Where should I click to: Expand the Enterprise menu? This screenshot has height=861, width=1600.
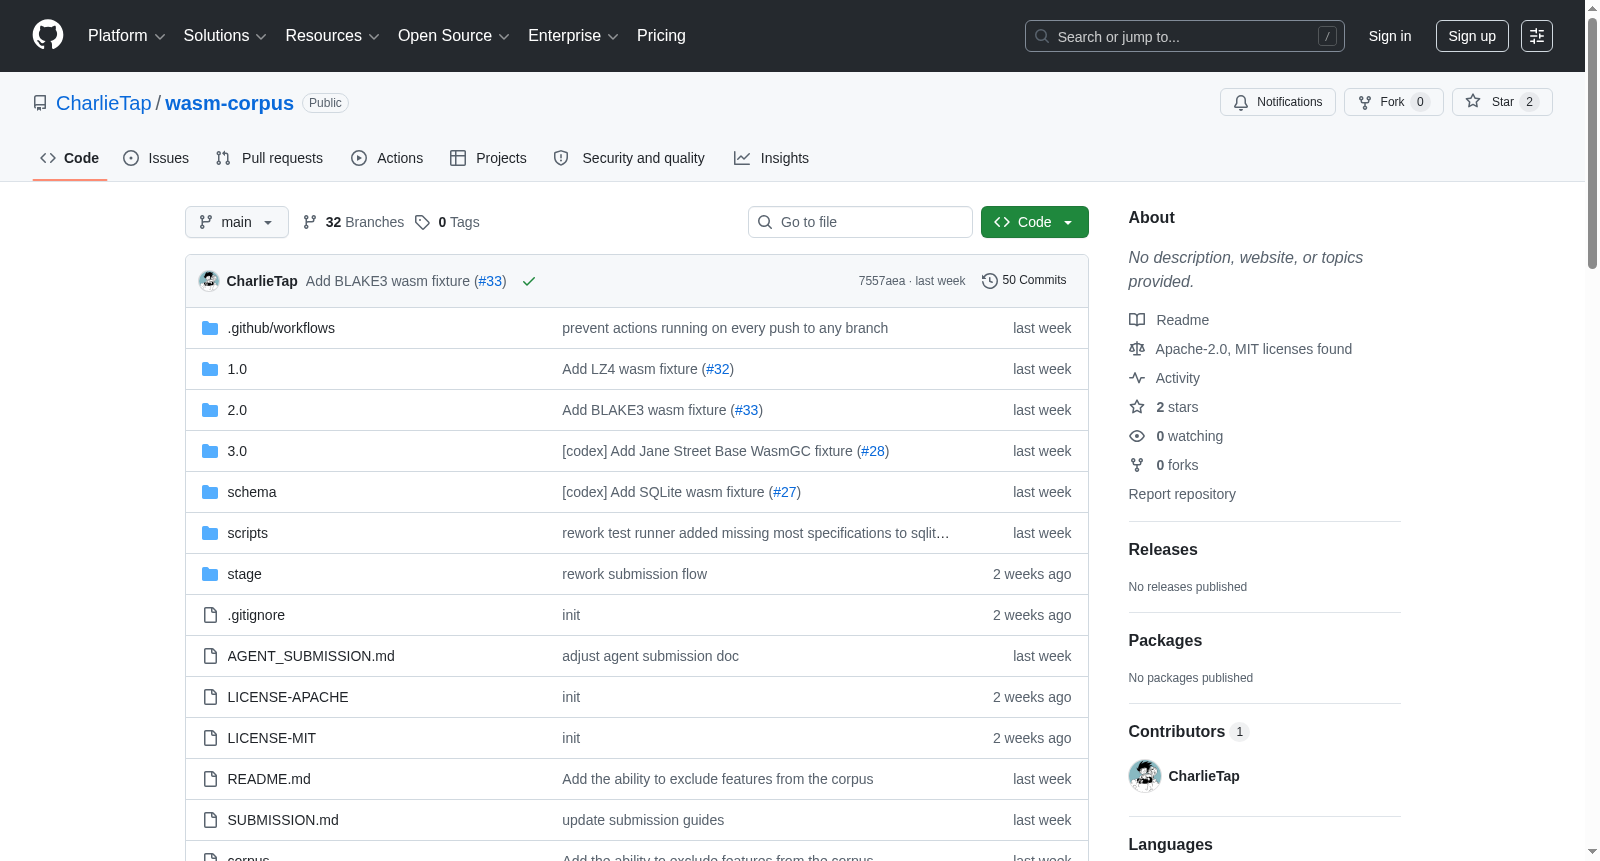[x=573, y=36]
